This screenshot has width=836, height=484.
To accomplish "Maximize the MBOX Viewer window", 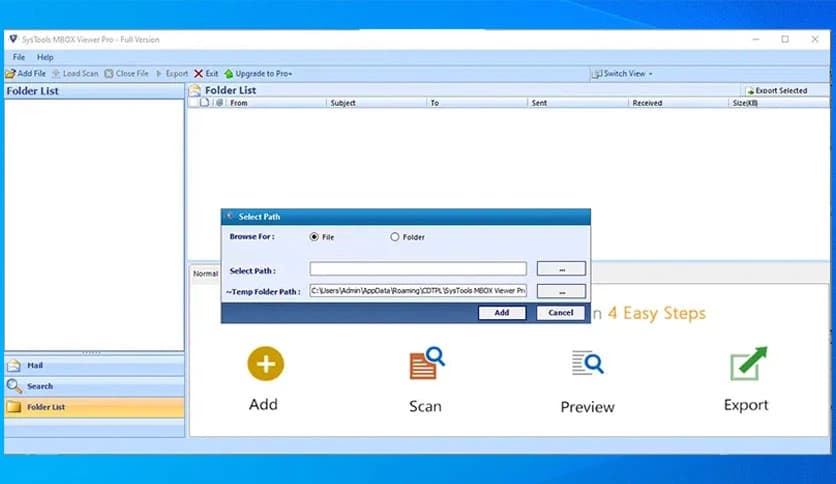I will pyautogui.click(x=785, y=39).
